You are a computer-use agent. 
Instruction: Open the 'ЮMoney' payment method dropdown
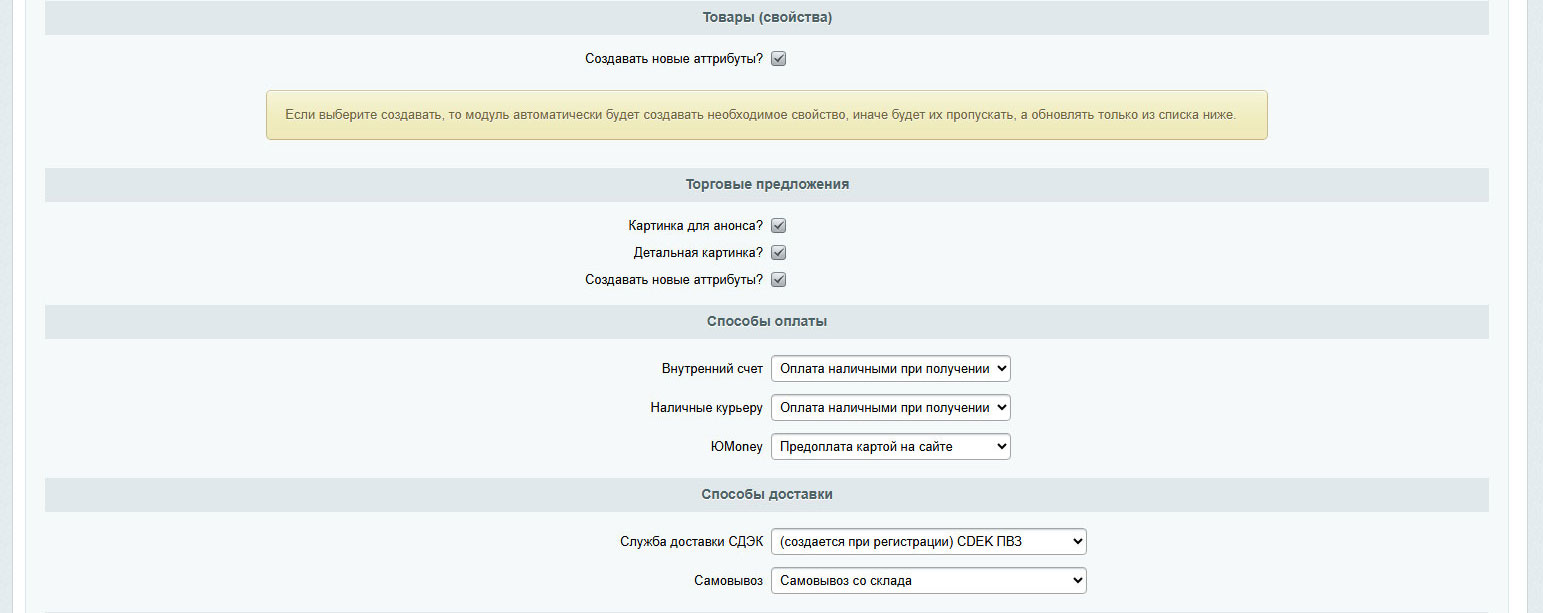[890, 447]
